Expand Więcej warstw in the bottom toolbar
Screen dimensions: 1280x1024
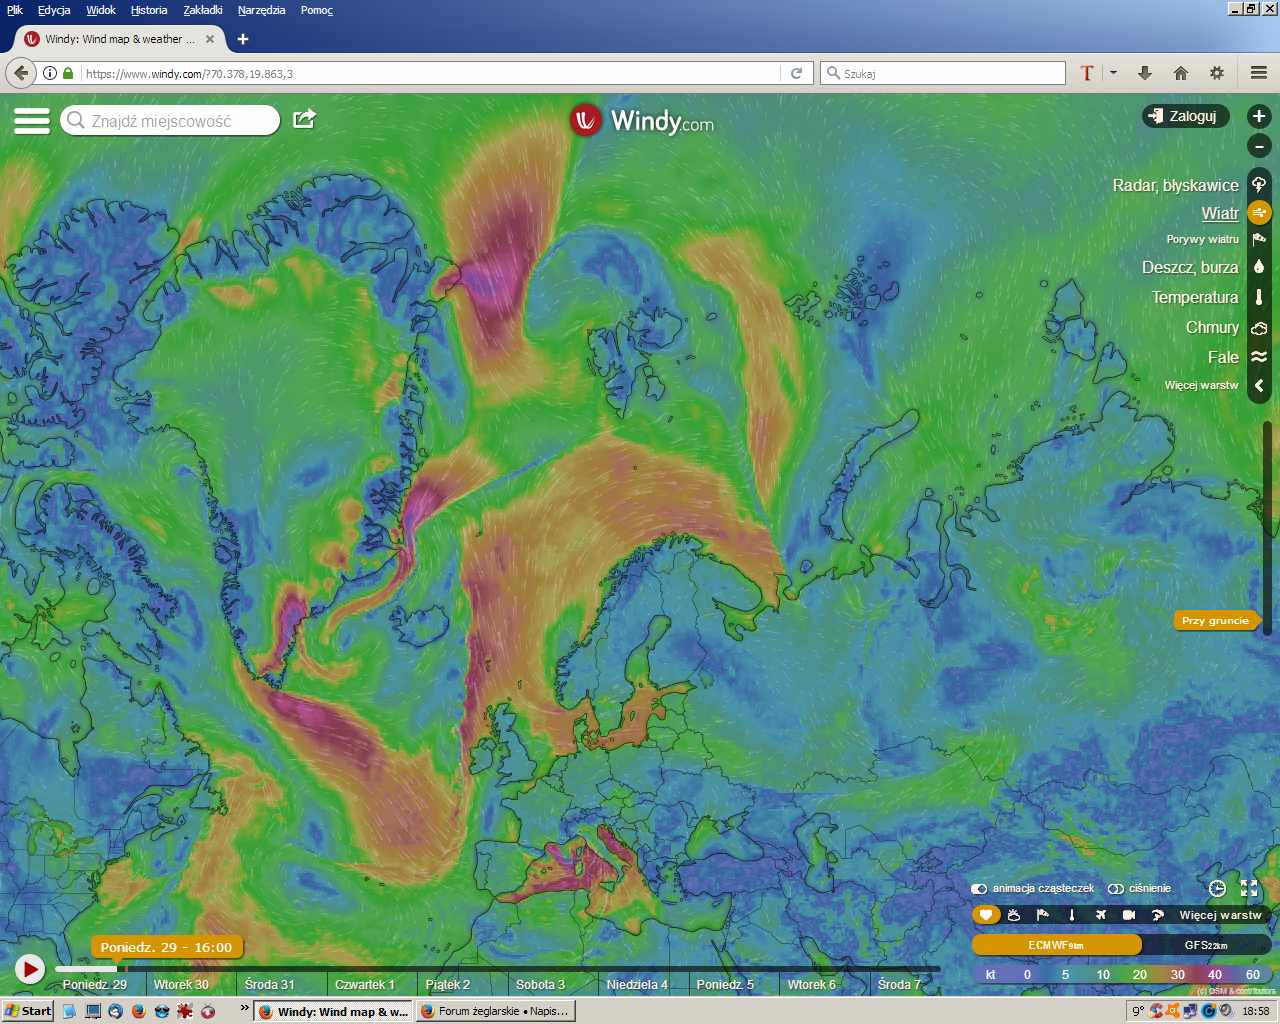(x=1220, y=915)
